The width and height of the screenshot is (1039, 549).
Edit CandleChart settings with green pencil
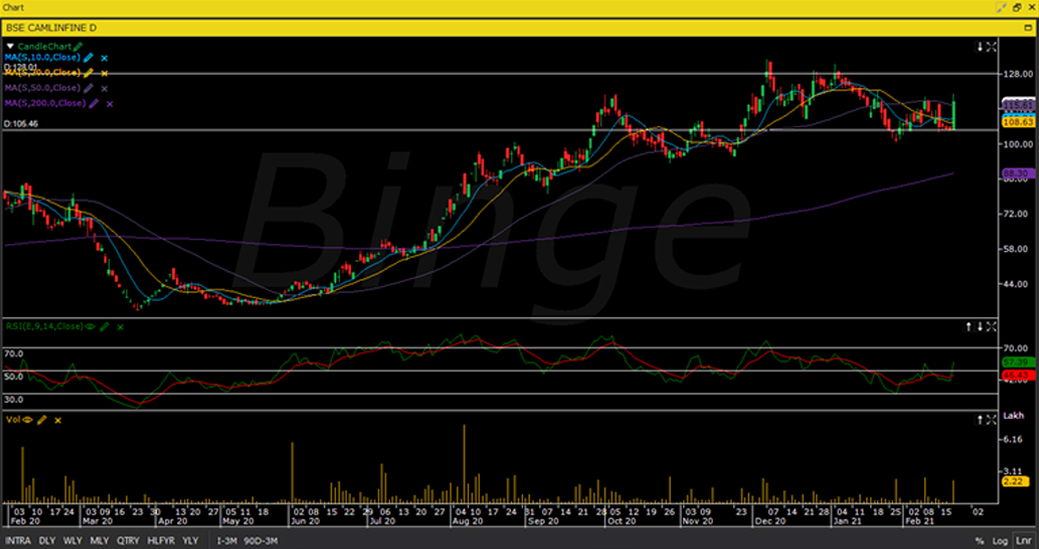(x=78, y=46)
